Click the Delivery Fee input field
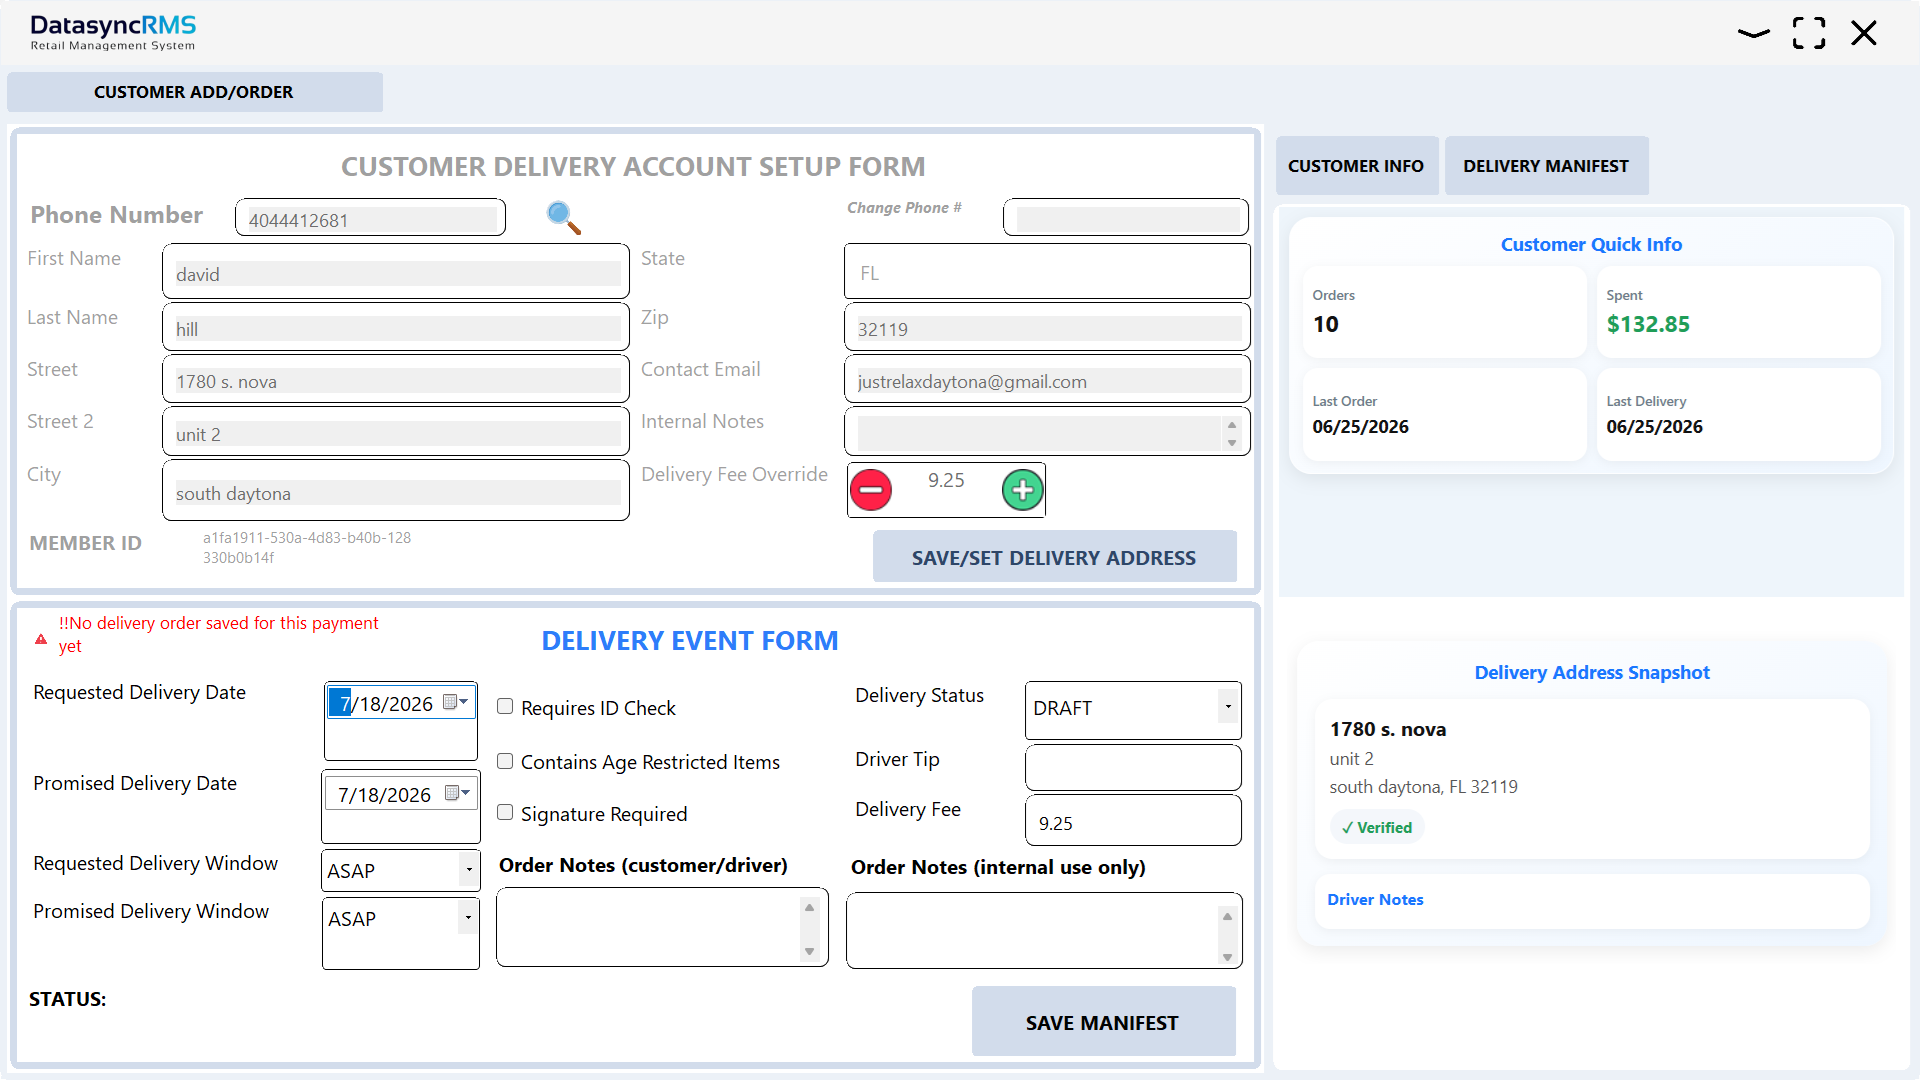Viewport: 1920px width, 1080px height. pos(1133,821)
